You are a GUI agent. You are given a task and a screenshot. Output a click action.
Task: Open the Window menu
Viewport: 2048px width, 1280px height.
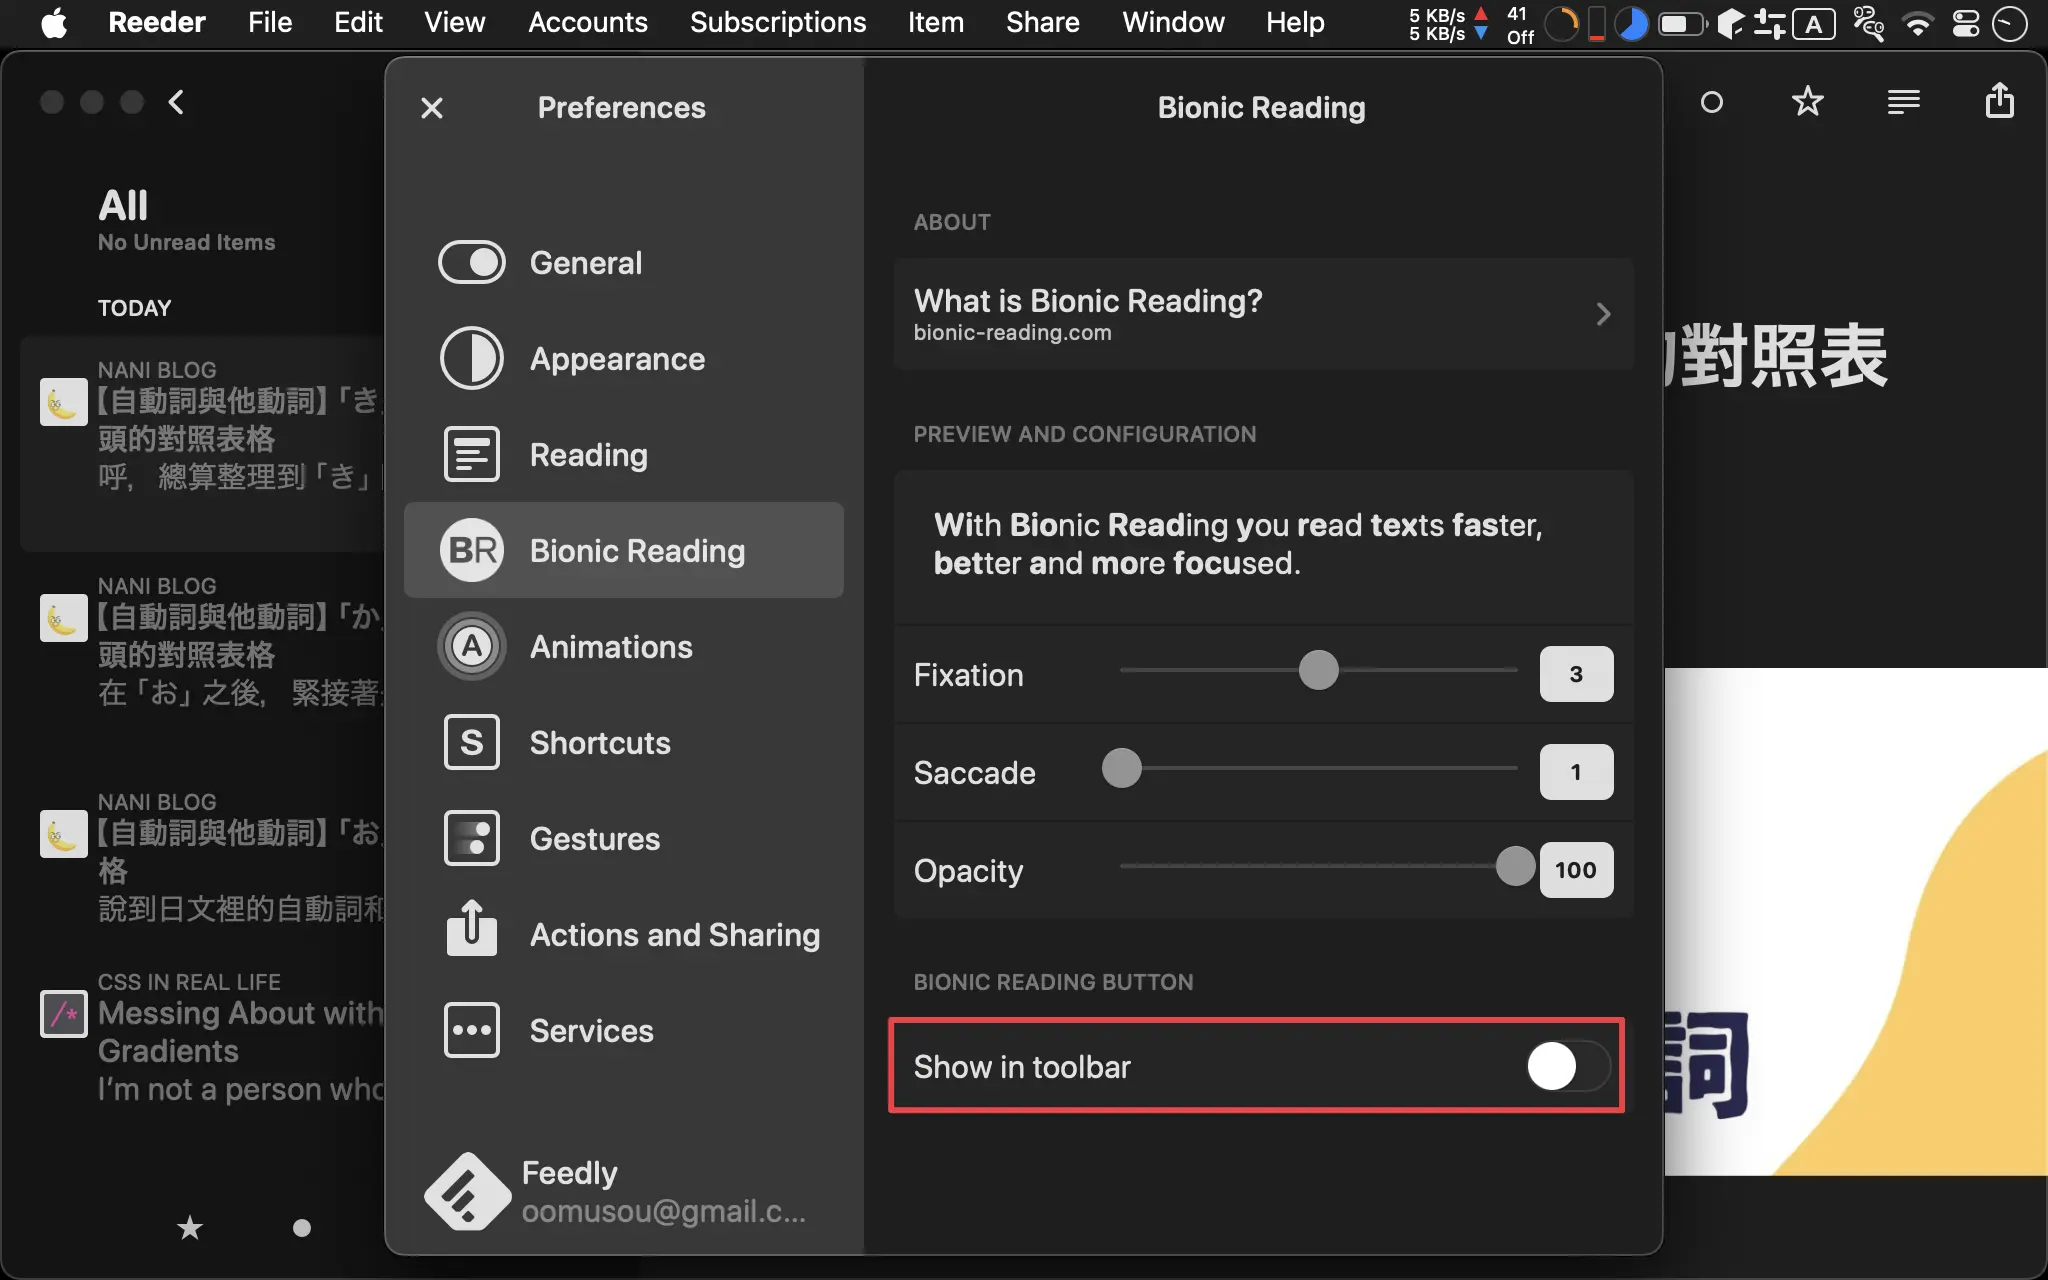pyautogui.click(x=1173, y=22)
